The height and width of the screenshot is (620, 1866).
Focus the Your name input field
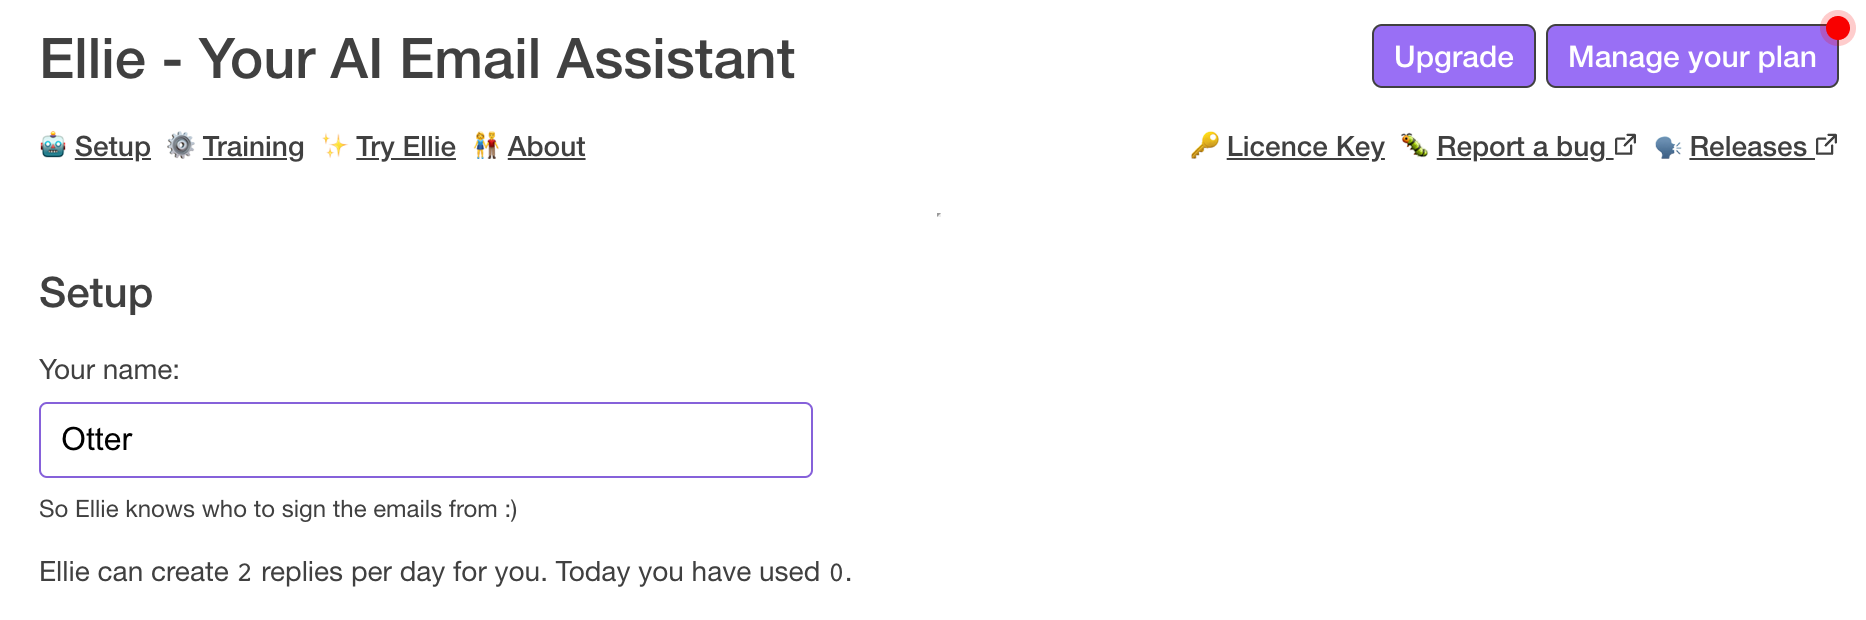[x=426, y=440]
